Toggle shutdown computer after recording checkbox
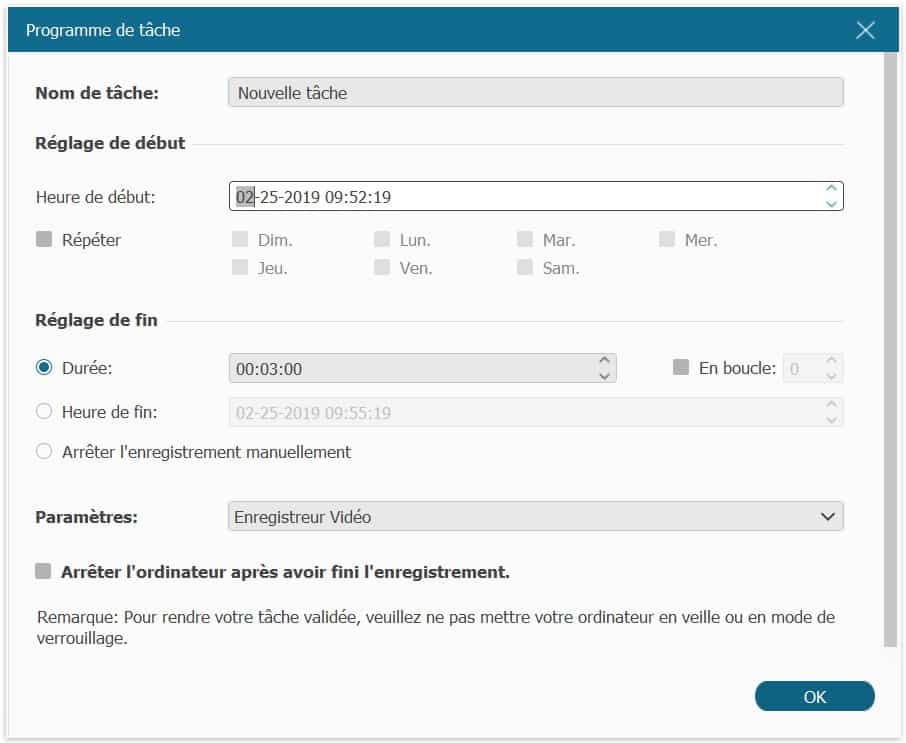 pyautogui.click(x=43, y=572)
